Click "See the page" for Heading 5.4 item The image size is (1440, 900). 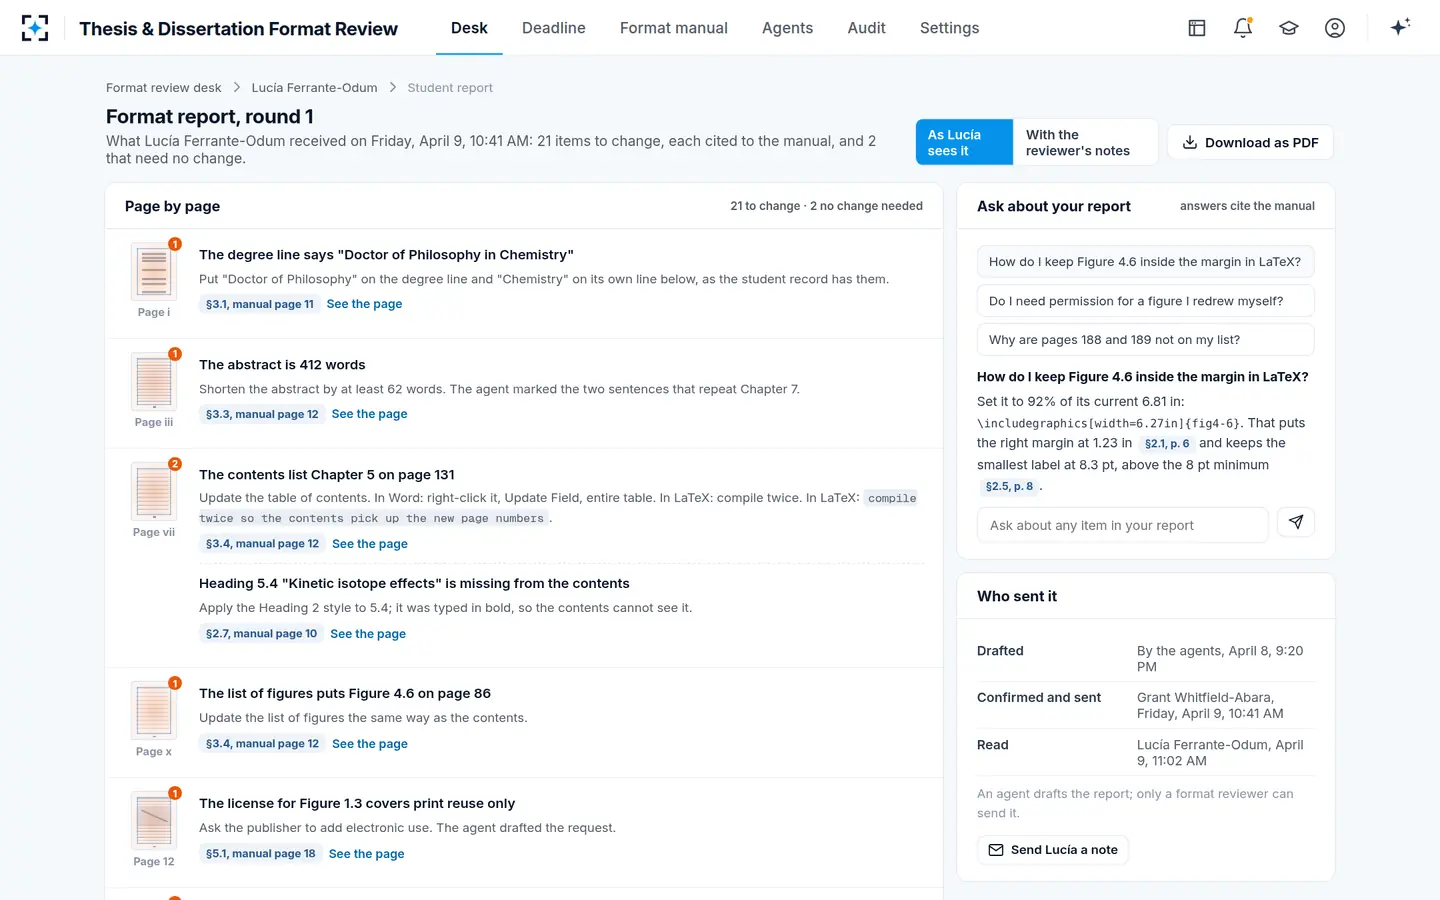point(368,634)
